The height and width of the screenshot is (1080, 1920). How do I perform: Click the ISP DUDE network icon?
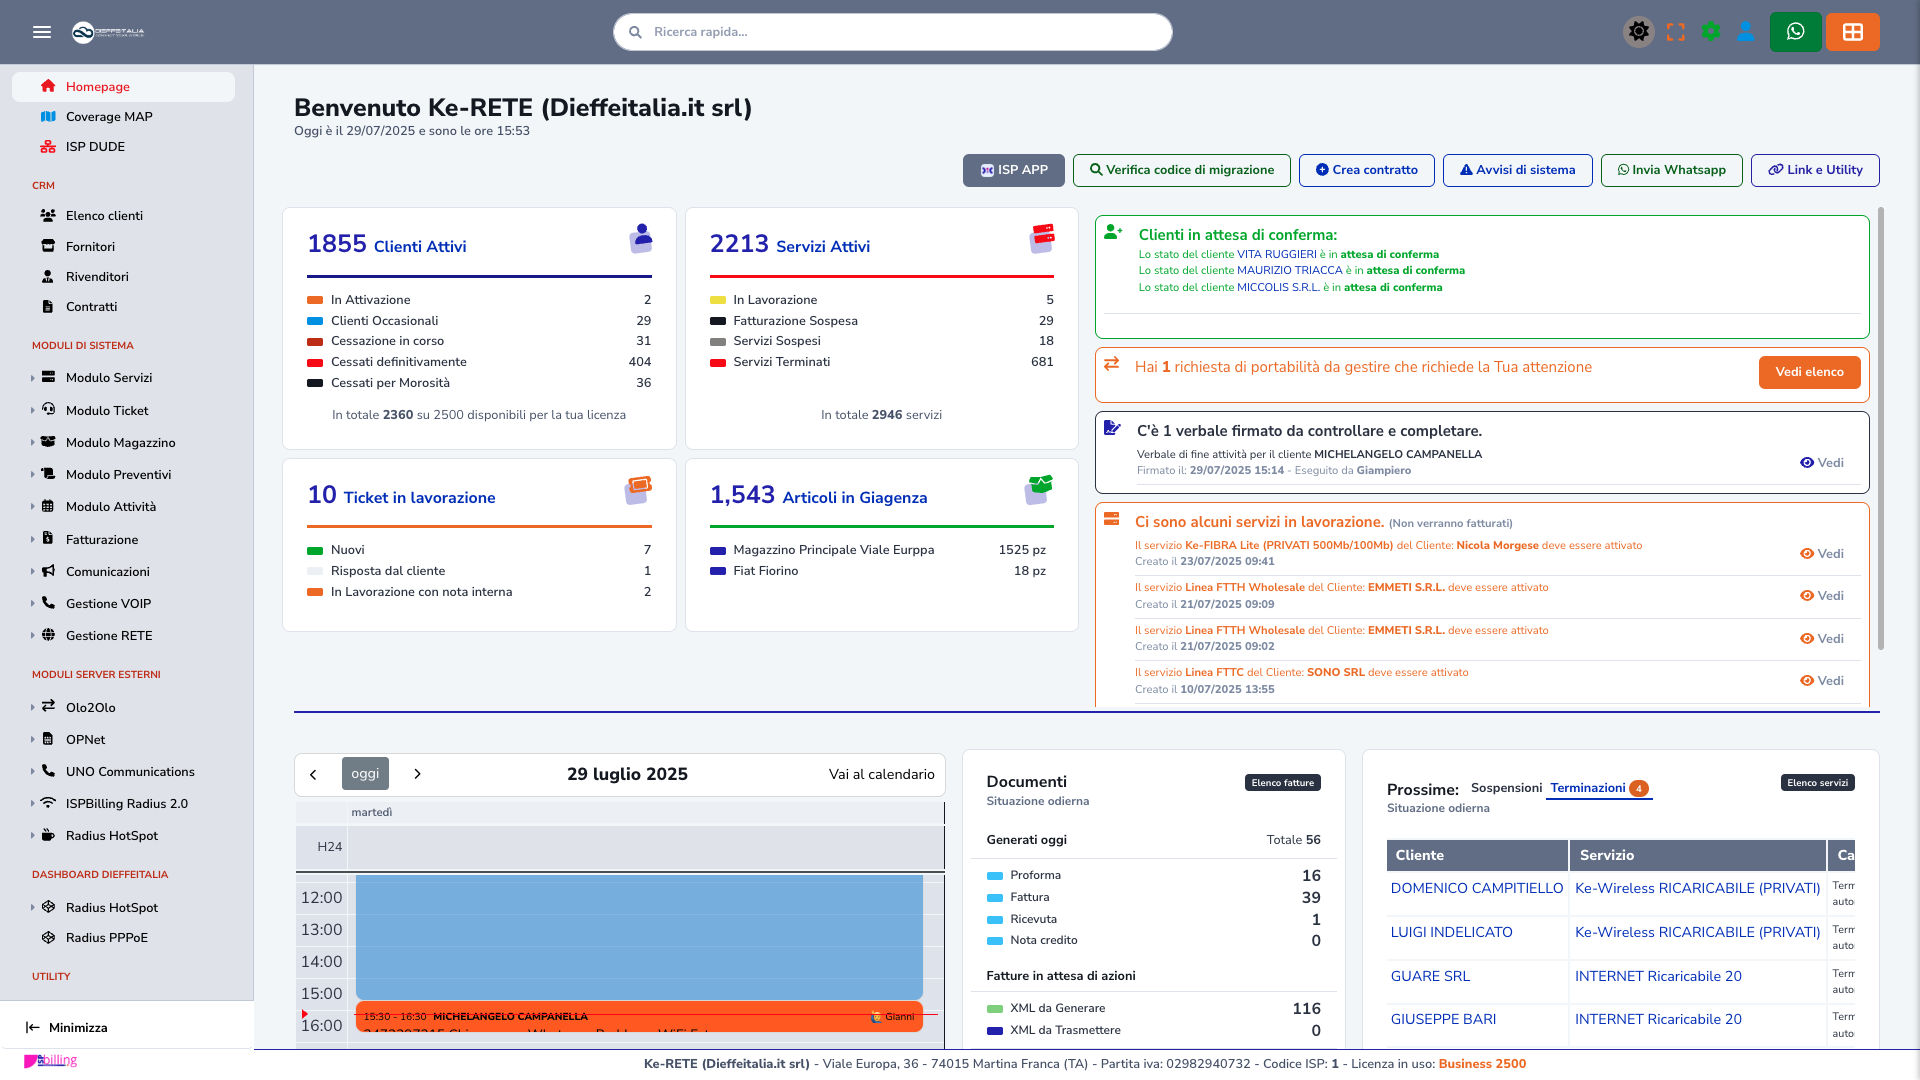tap(48, 147)
